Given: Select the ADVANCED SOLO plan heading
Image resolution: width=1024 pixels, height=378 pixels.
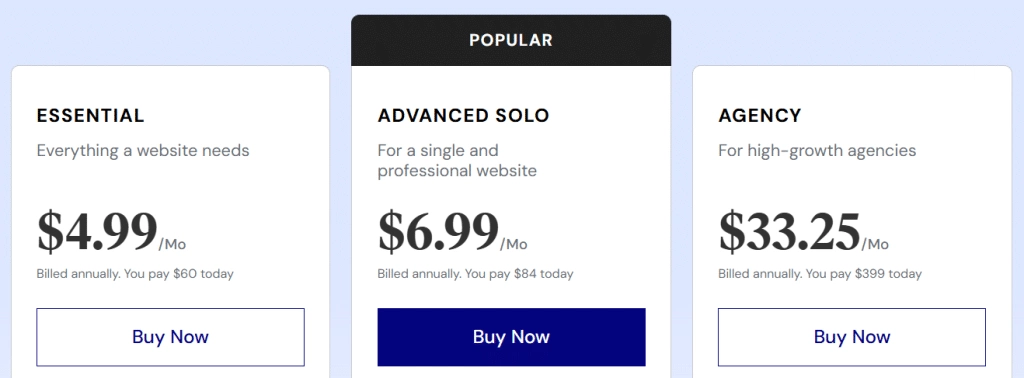Looking at the screenshot, I should tap(464, 116).
